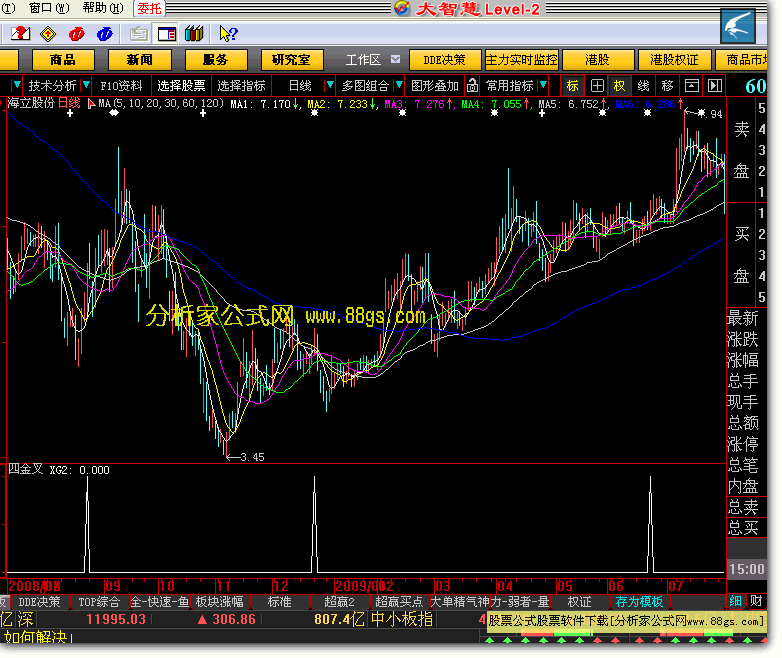Expand the 多图组合 dropdown arrow
The width and height of the screenshot is (782, 658).
(398, 85)
